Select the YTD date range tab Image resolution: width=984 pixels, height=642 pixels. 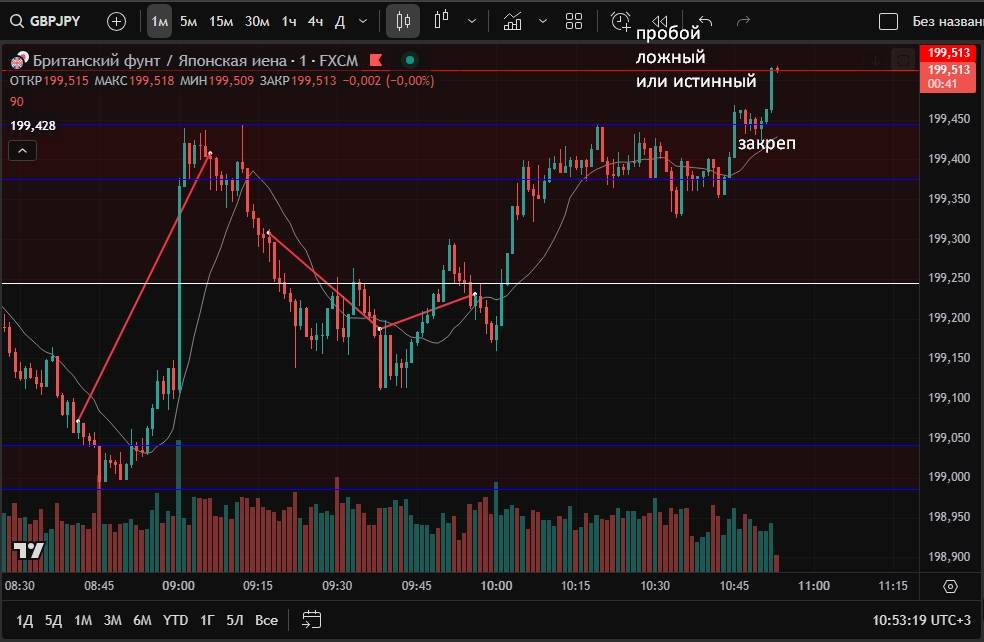(x=176, y=620)
